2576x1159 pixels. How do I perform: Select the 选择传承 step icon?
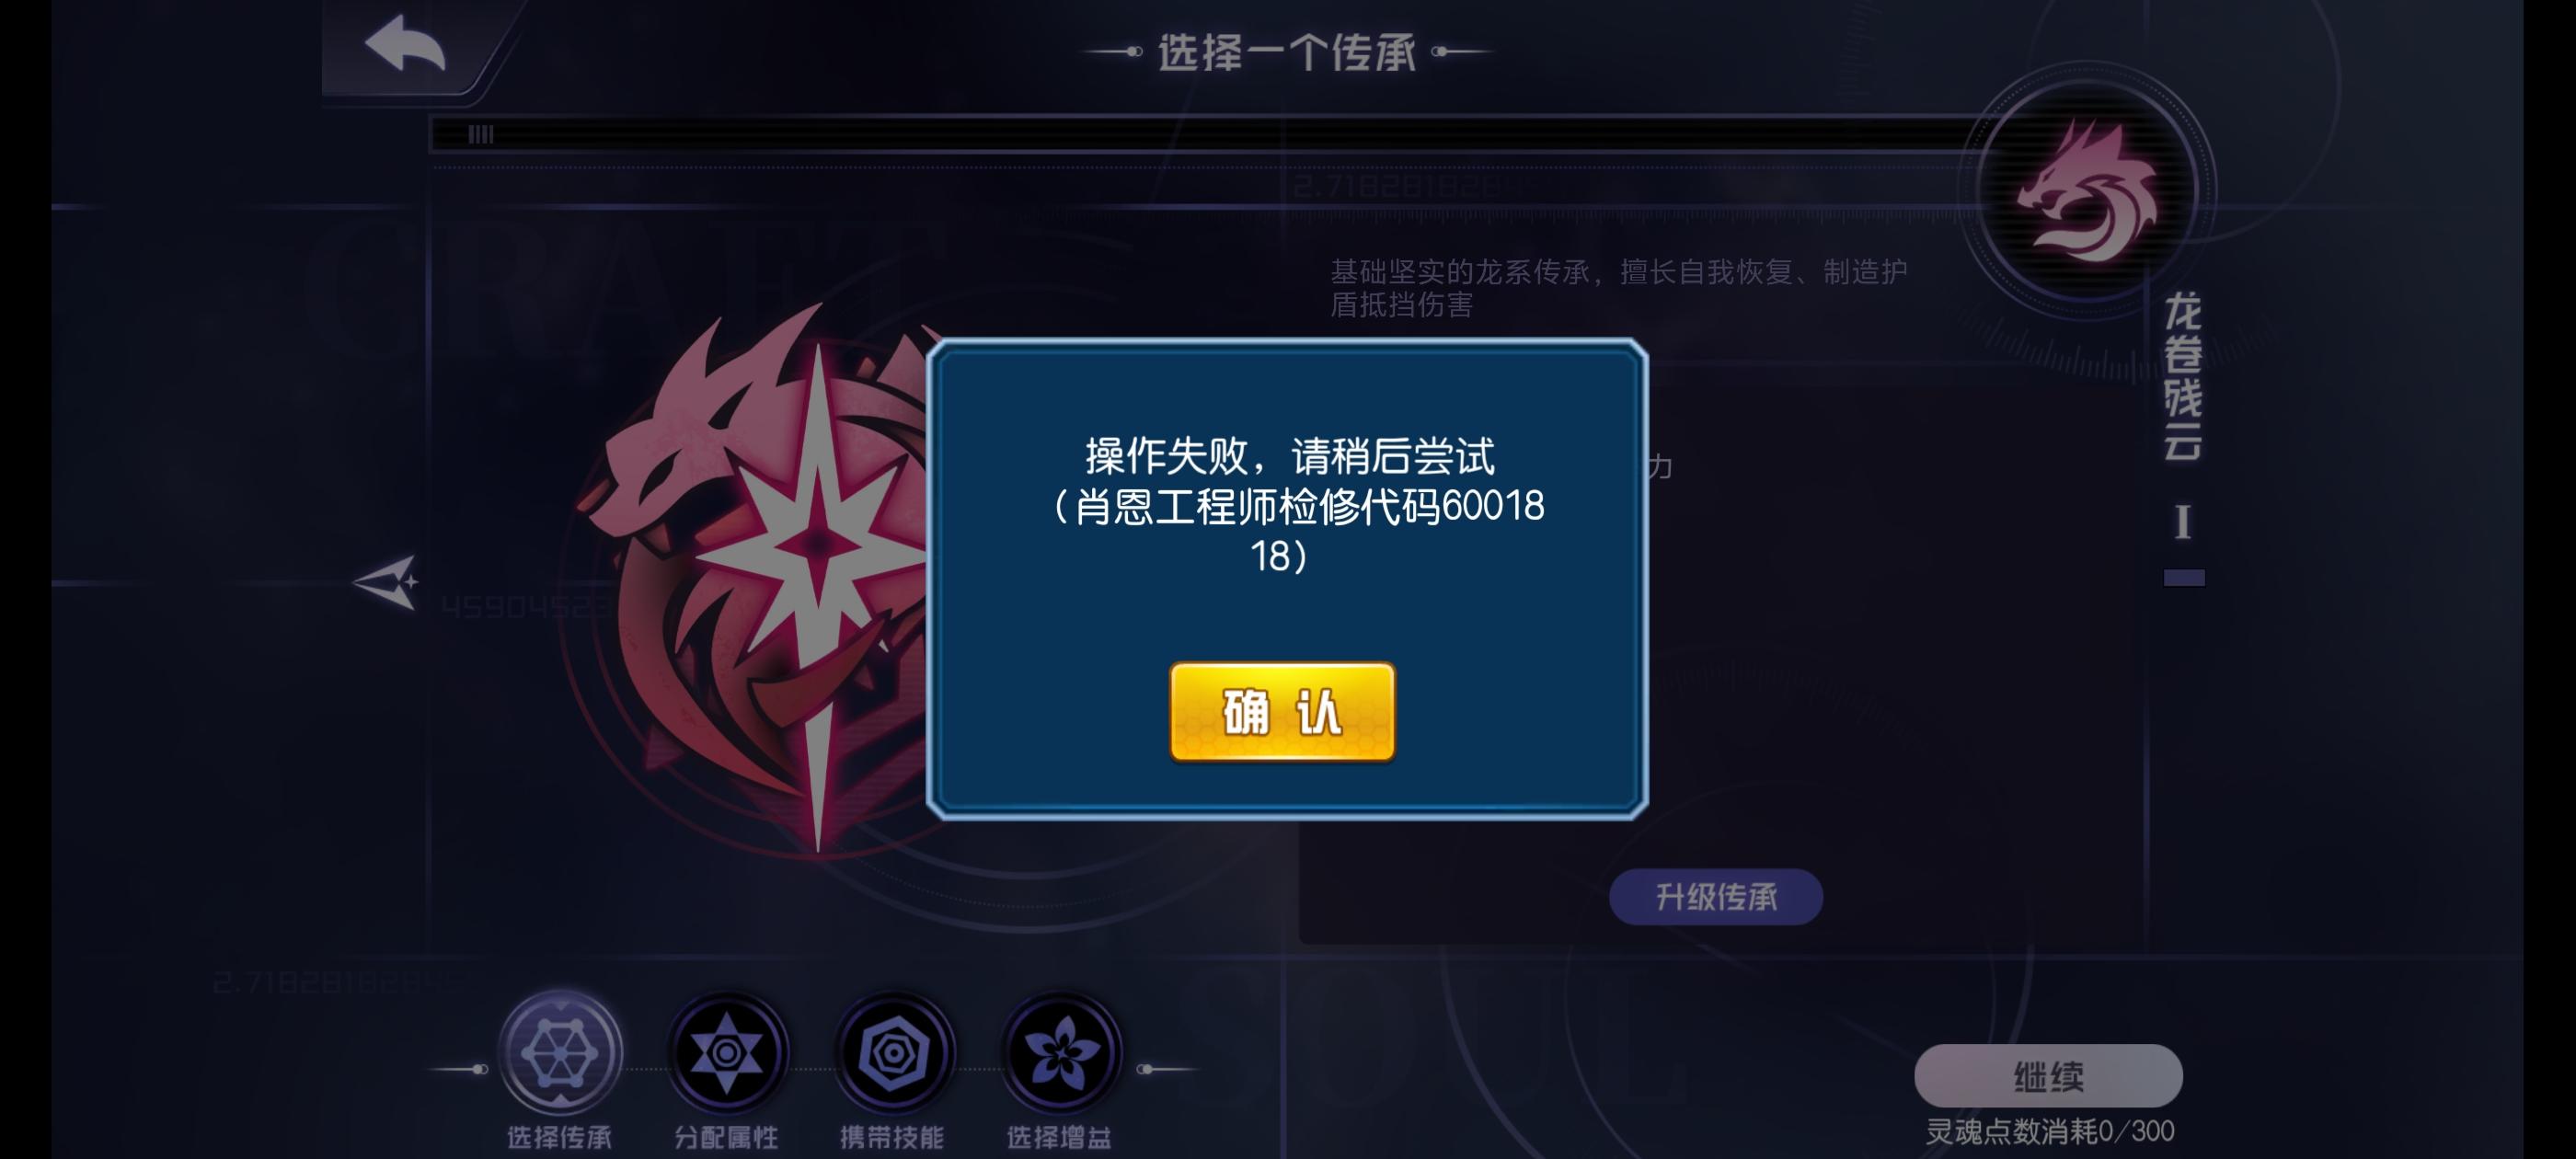(x=560, y=1052)
